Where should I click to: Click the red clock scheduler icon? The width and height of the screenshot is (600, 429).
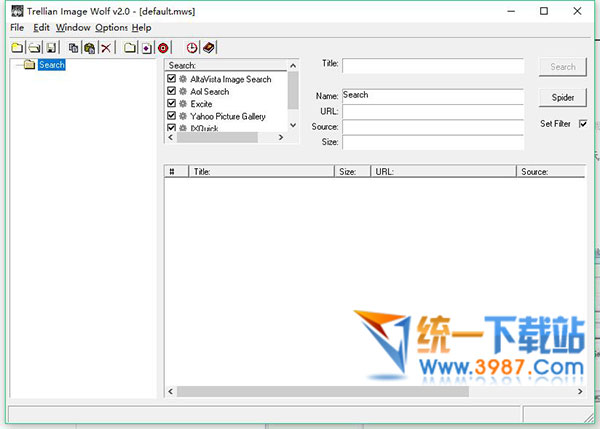tap(192, 48)
